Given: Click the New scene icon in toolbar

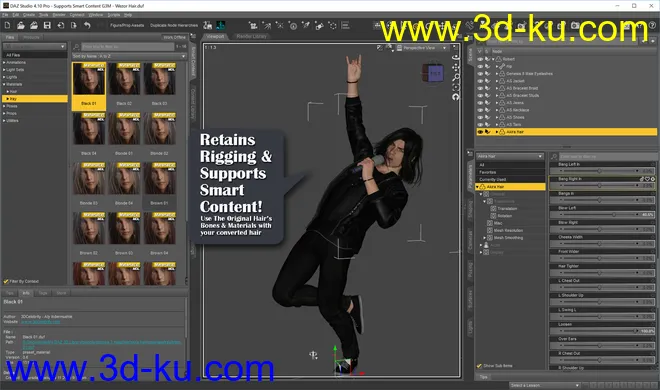Looking at the screenshot, I should coord(8,26).
